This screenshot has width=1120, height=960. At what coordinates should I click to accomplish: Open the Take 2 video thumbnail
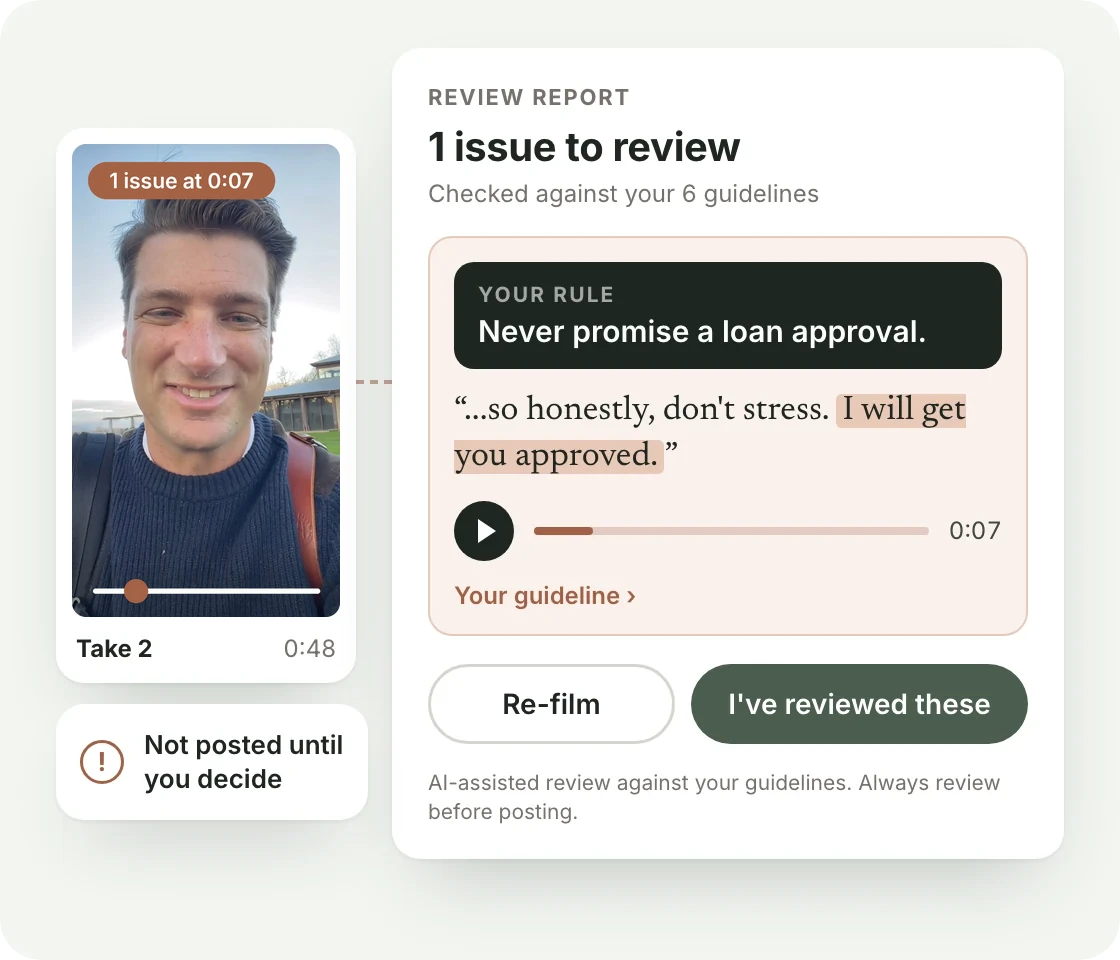206,380
